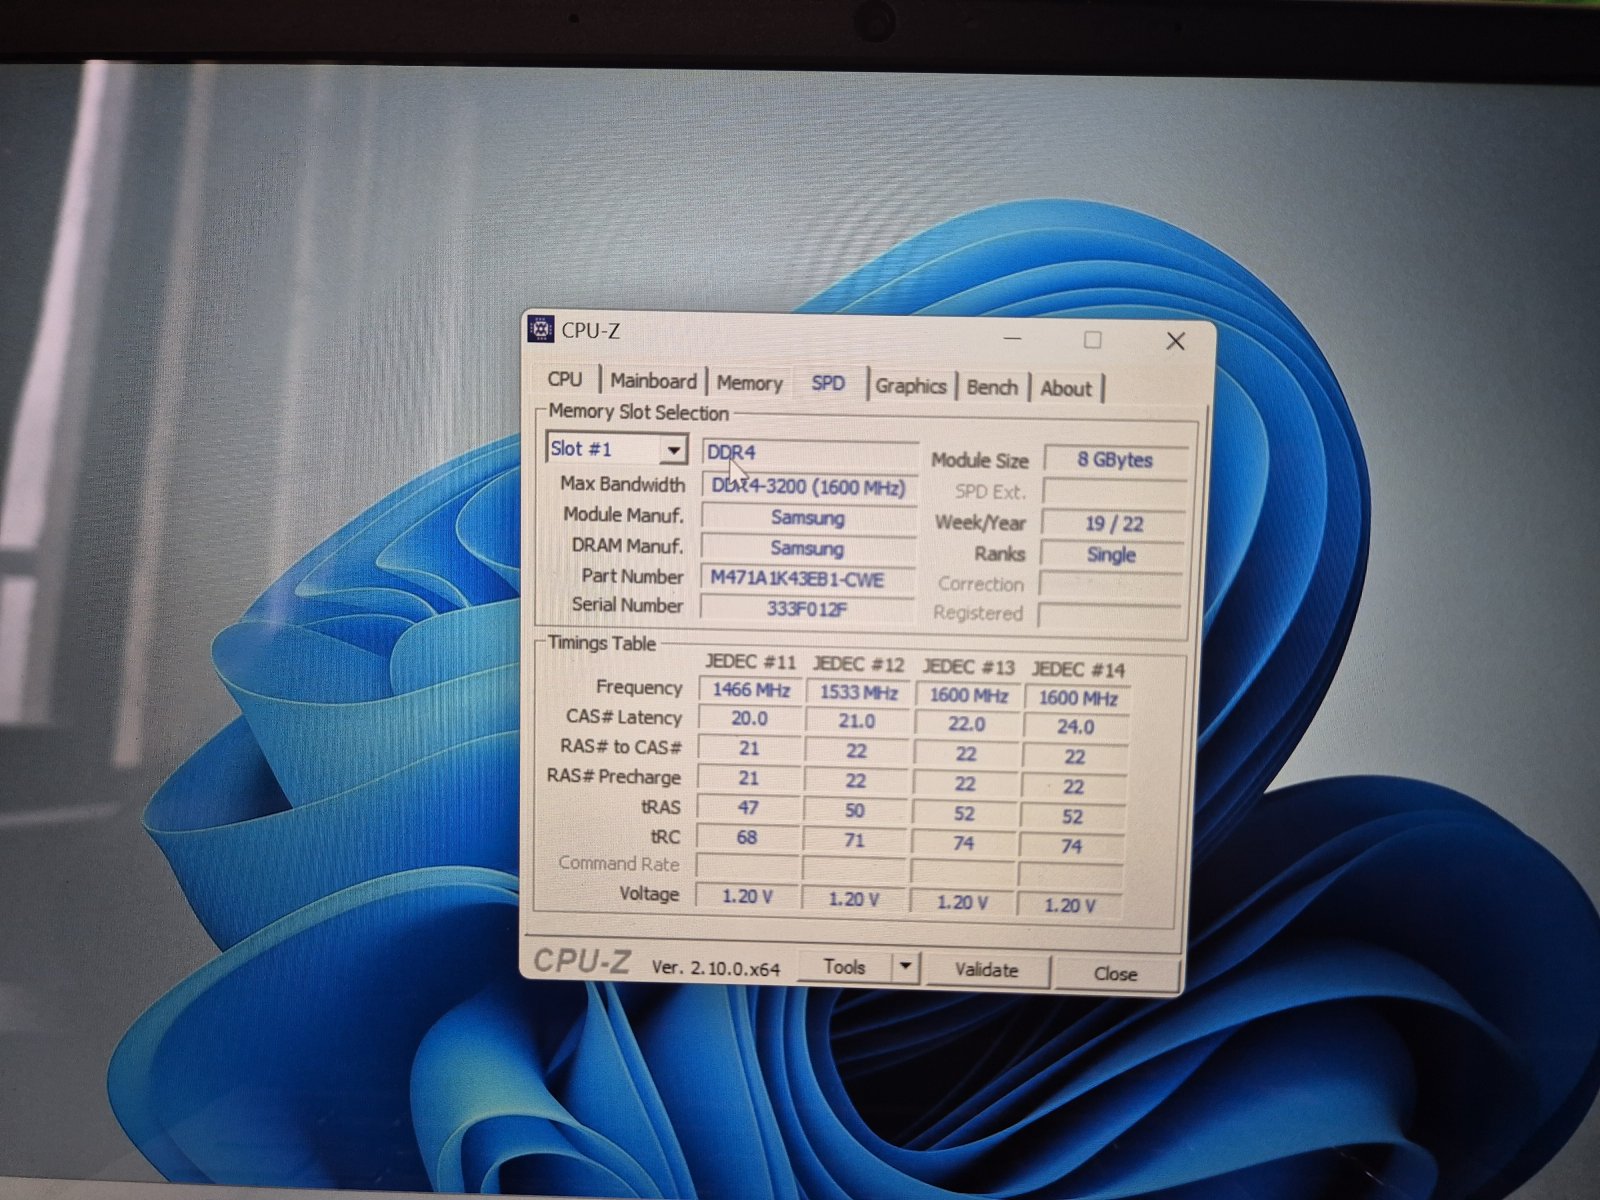1600x1200 pixels.
Task: Select the Serial Number field 333F012F
Action: pyautogui.click(x=807, y=609)
